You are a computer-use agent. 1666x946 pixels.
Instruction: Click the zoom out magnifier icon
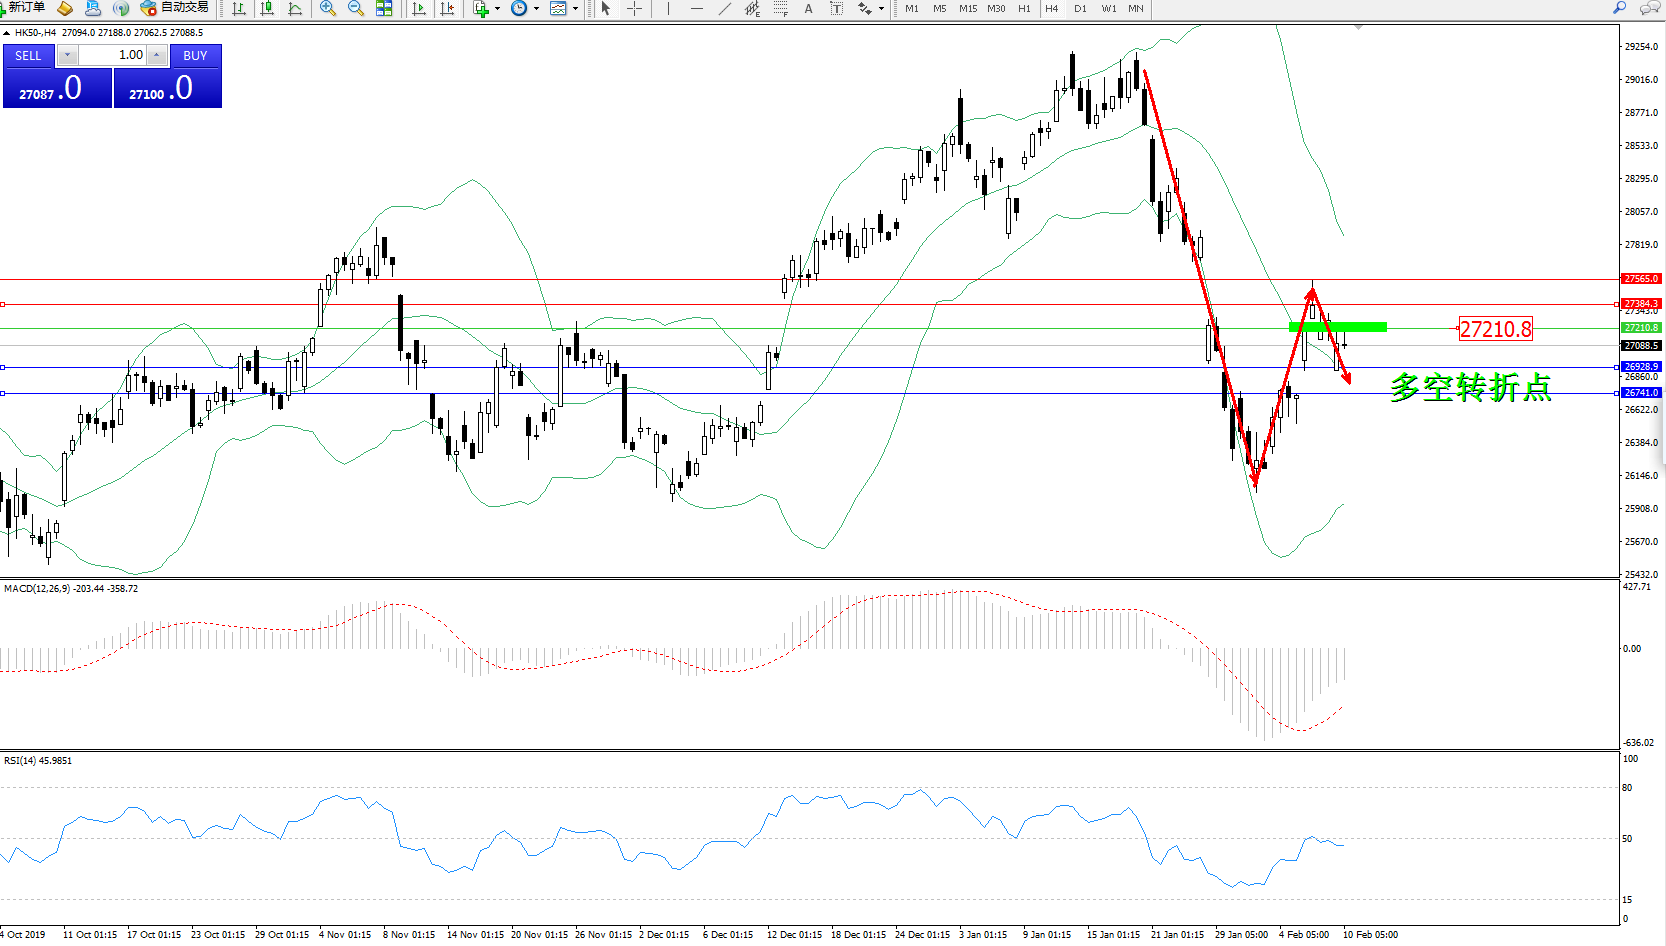355,9
